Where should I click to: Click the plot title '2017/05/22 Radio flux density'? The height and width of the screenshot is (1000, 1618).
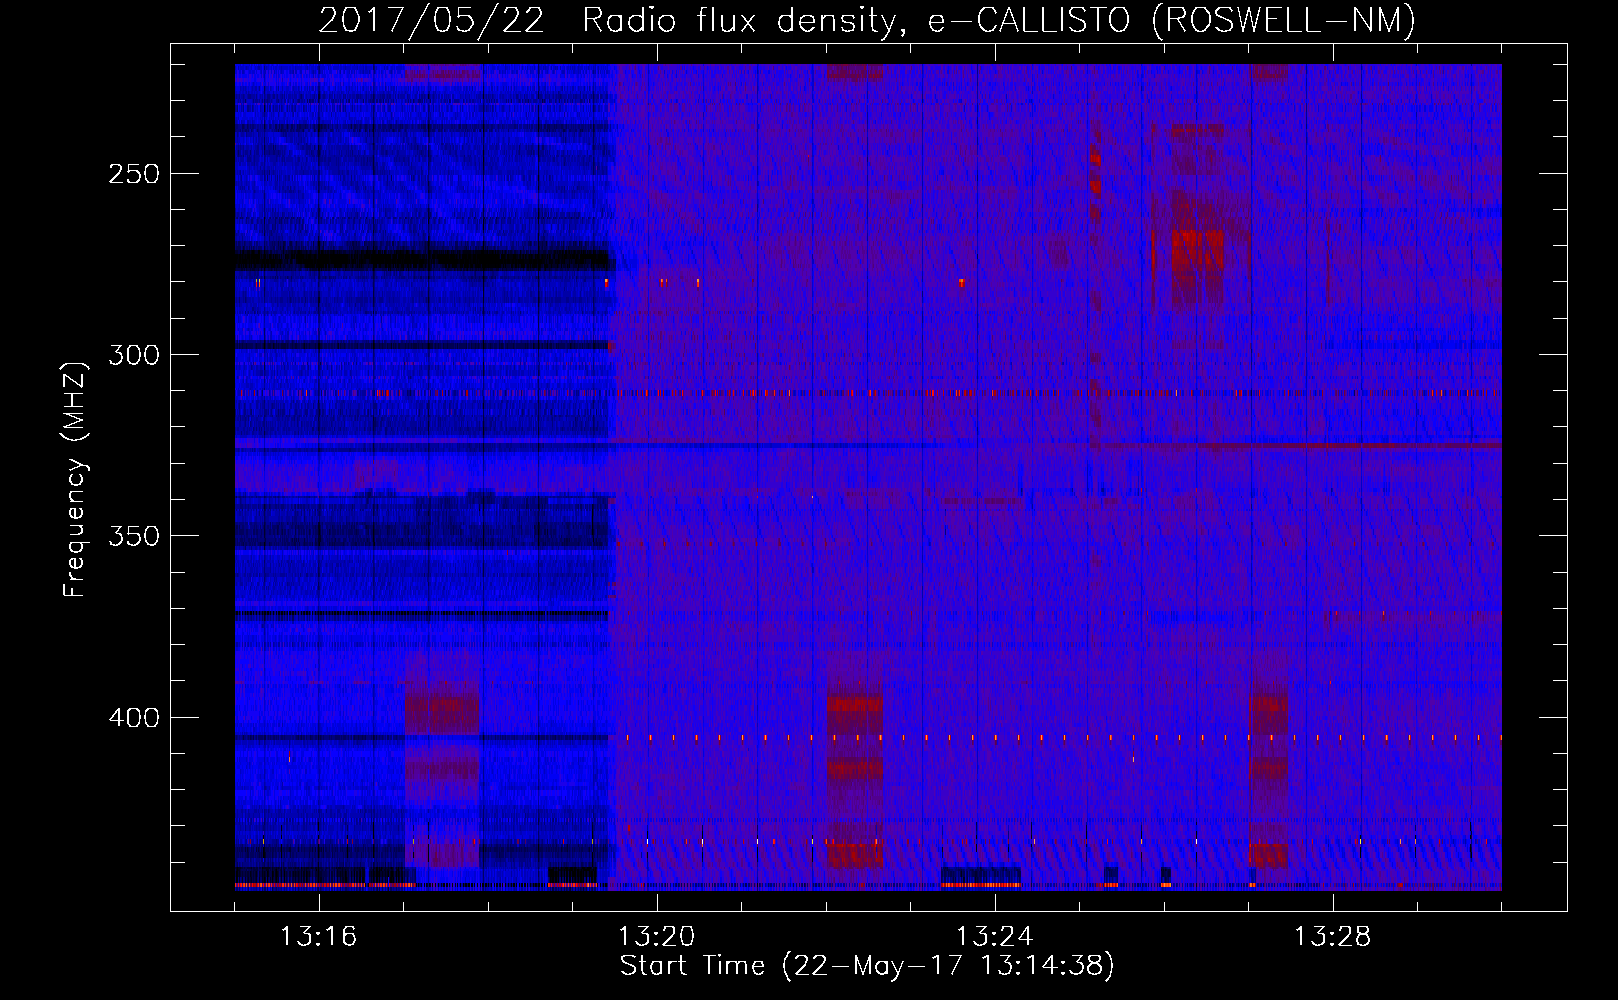(613, 21)
